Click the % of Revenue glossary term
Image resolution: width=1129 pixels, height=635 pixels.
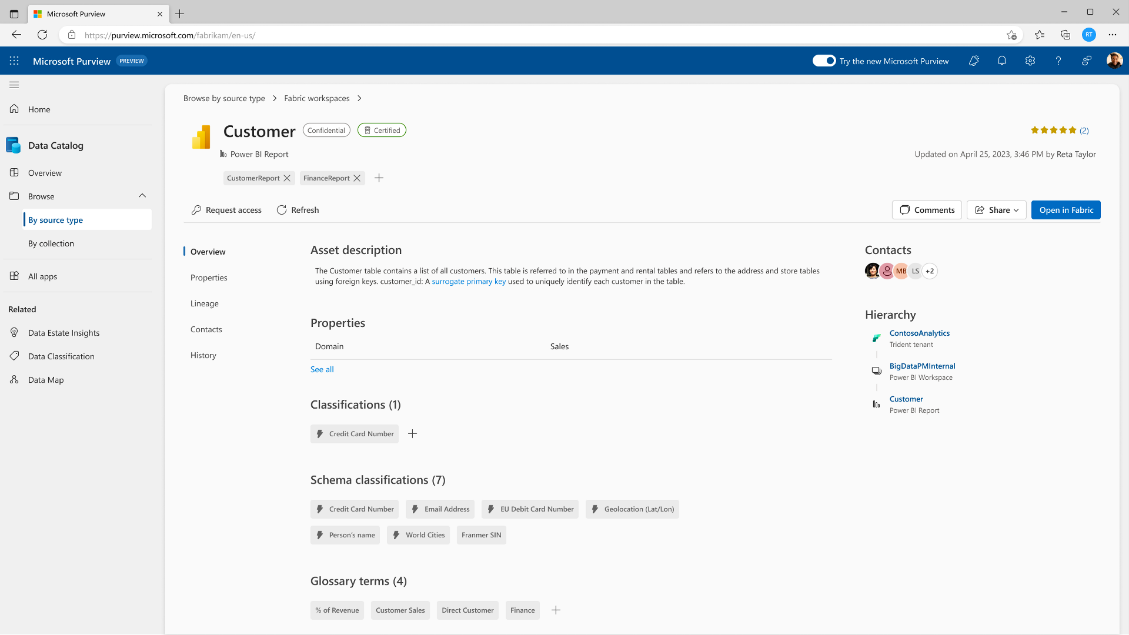337,611
